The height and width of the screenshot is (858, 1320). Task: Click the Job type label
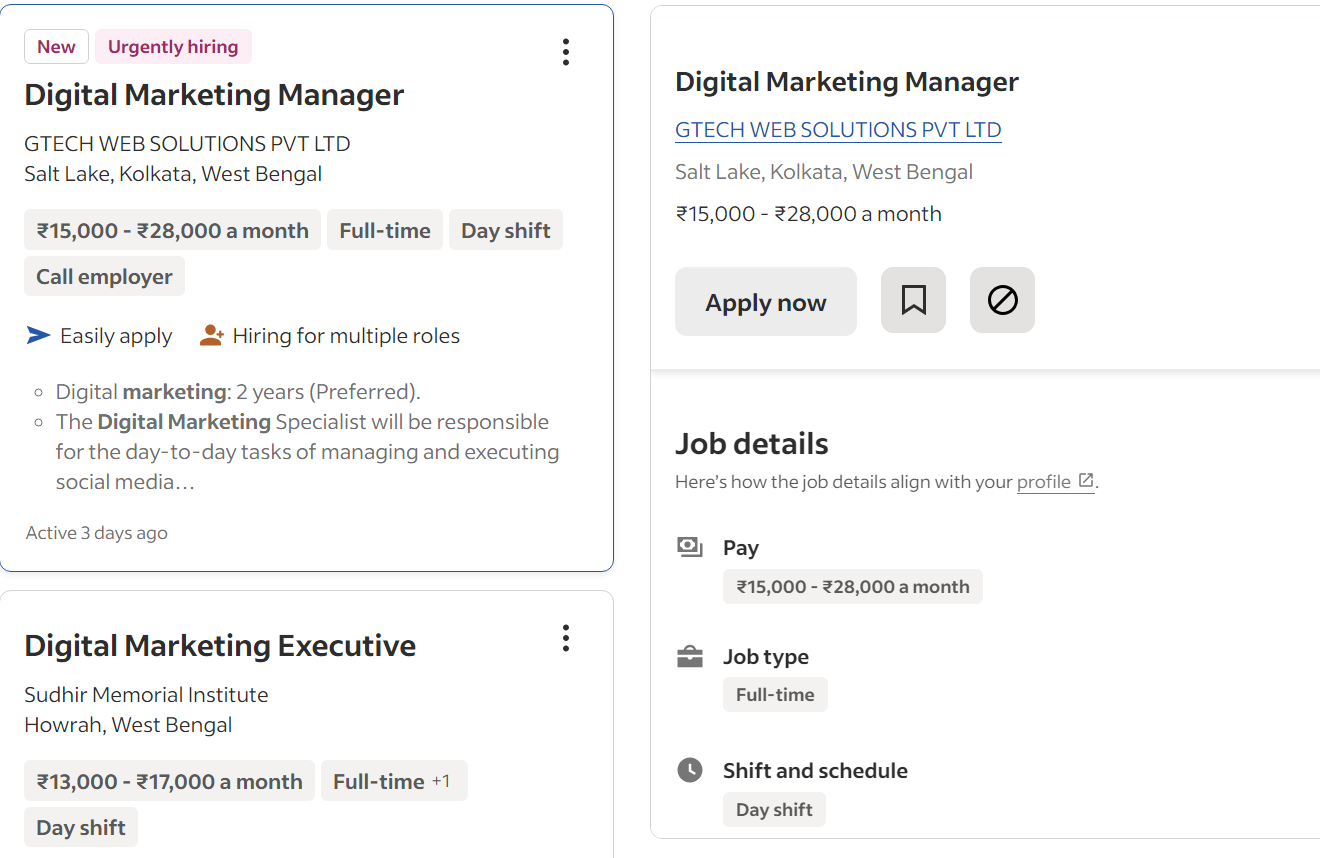(x=766, y=657)
